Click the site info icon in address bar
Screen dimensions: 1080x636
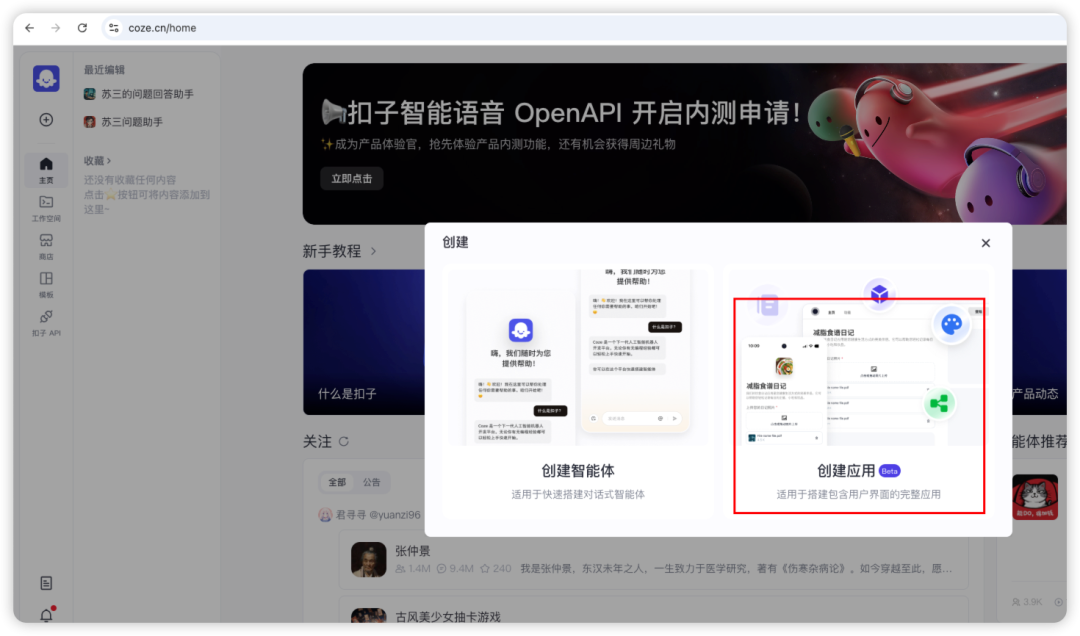[114, 28]
